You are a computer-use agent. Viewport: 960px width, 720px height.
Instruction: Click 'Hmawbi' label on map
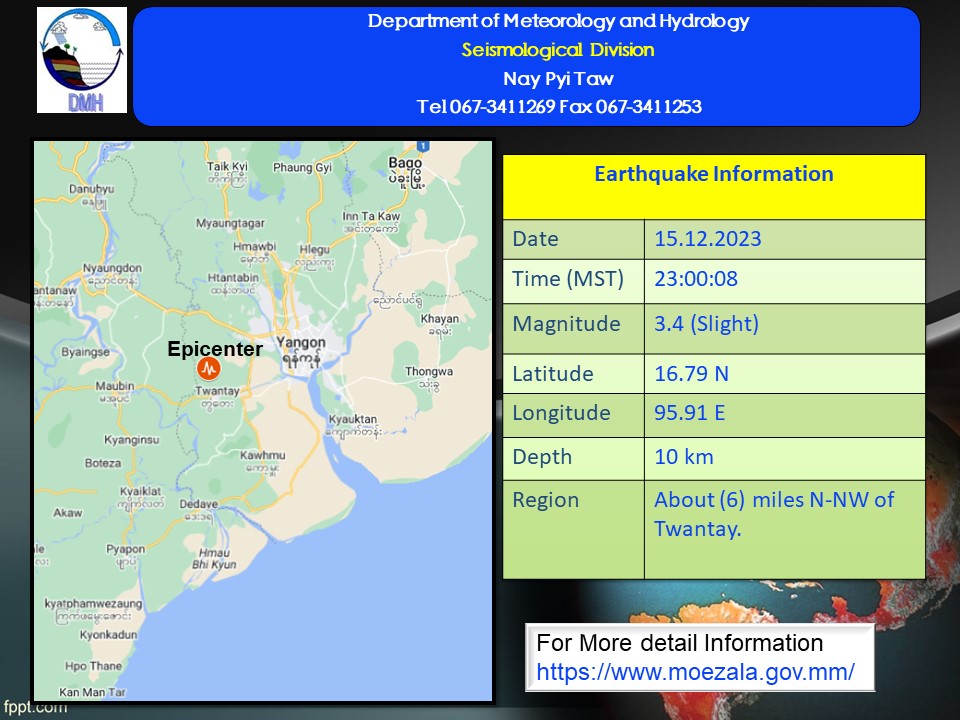(255, 246)
